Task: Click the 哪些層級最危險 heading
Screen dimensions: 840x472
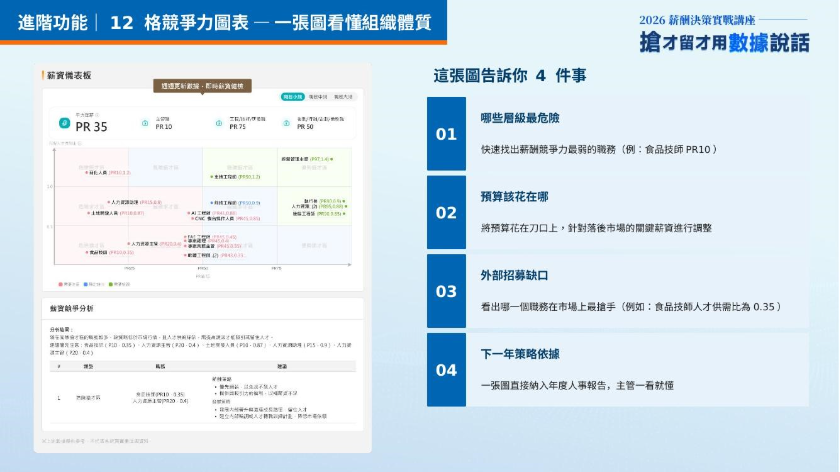Action: click(x=520, y=118)
